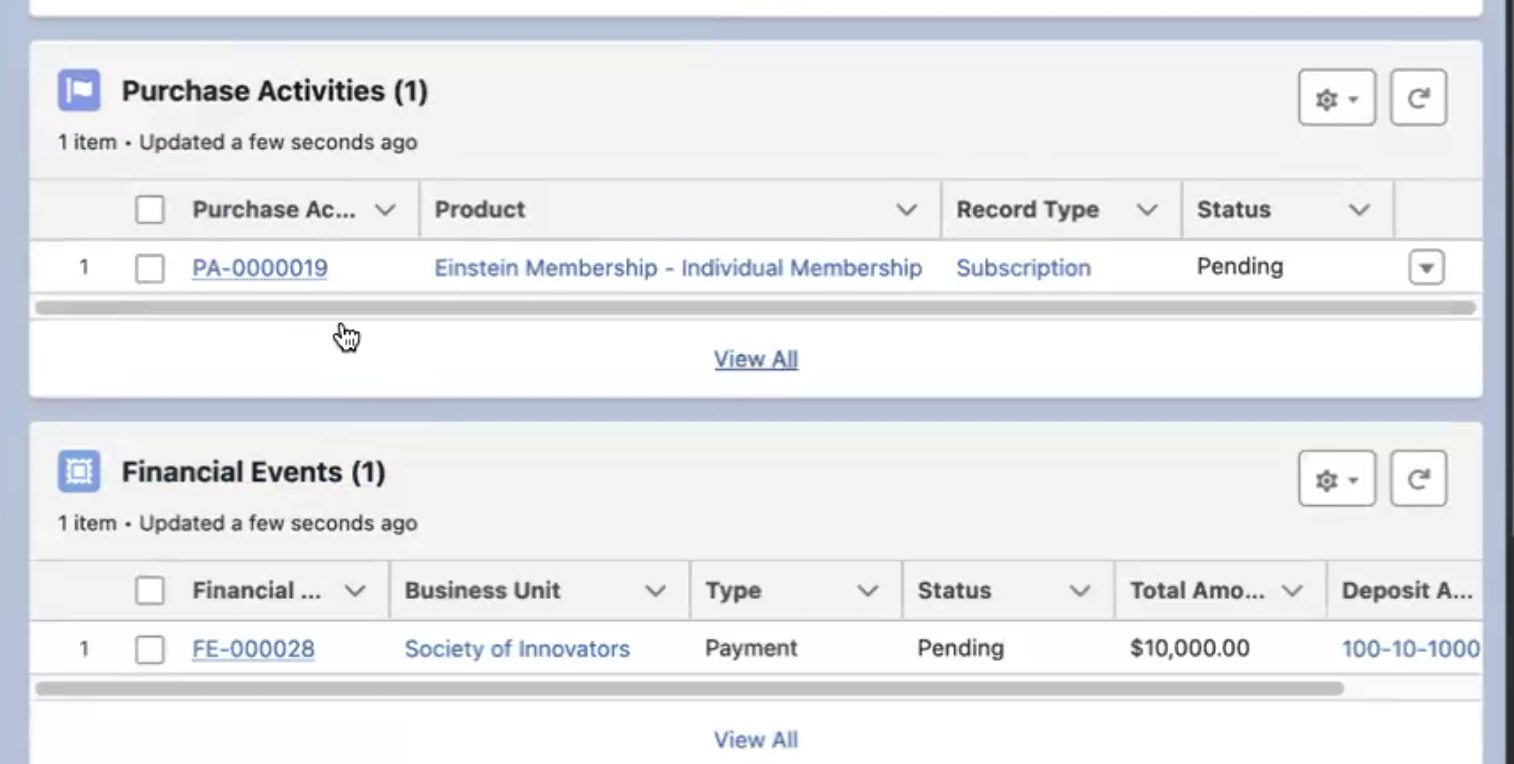1514x764 pixels.
Task: Open the FE-000028 financial event
Action: pos(253,649)
